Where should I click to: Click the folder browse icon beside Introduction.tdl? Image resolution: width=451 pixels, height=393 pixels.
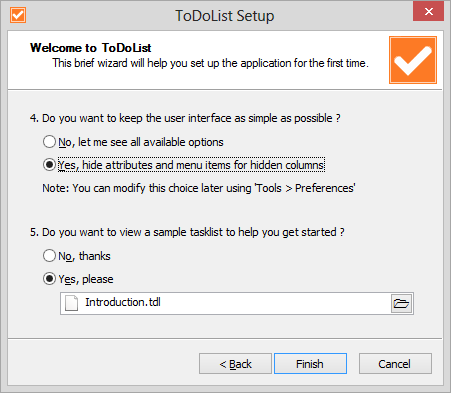point(401,303)
